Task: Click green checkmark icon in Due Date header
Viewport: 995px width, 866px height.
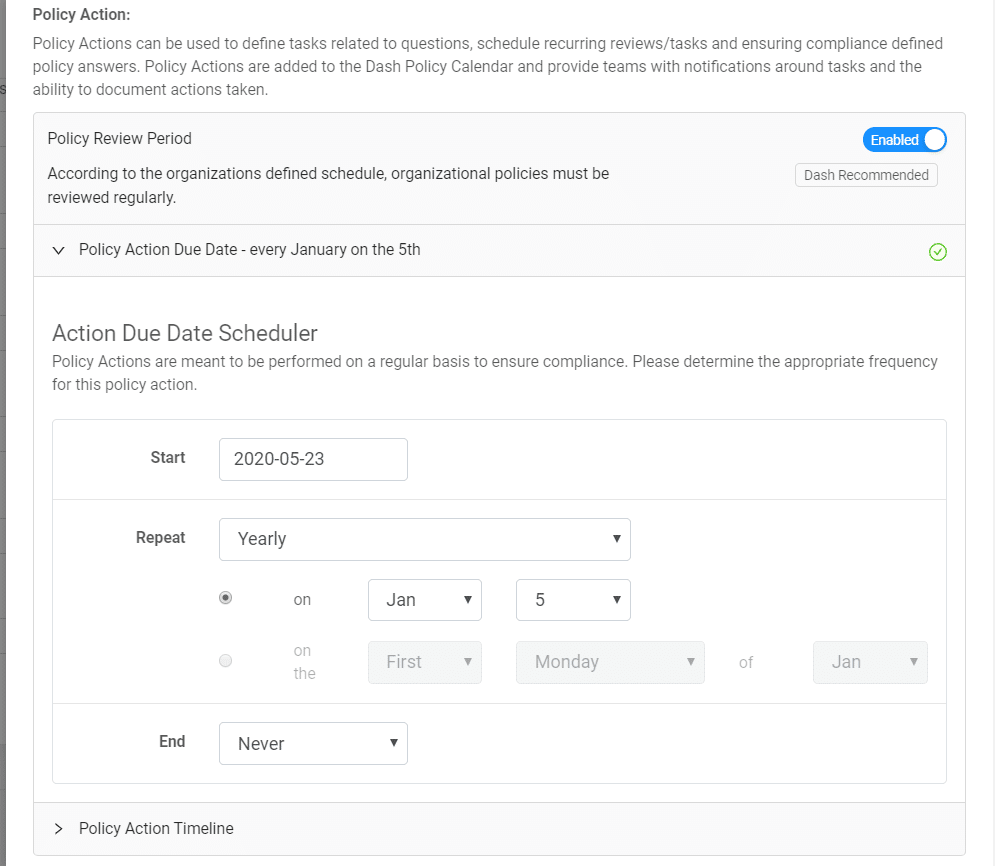Action: 937,252
